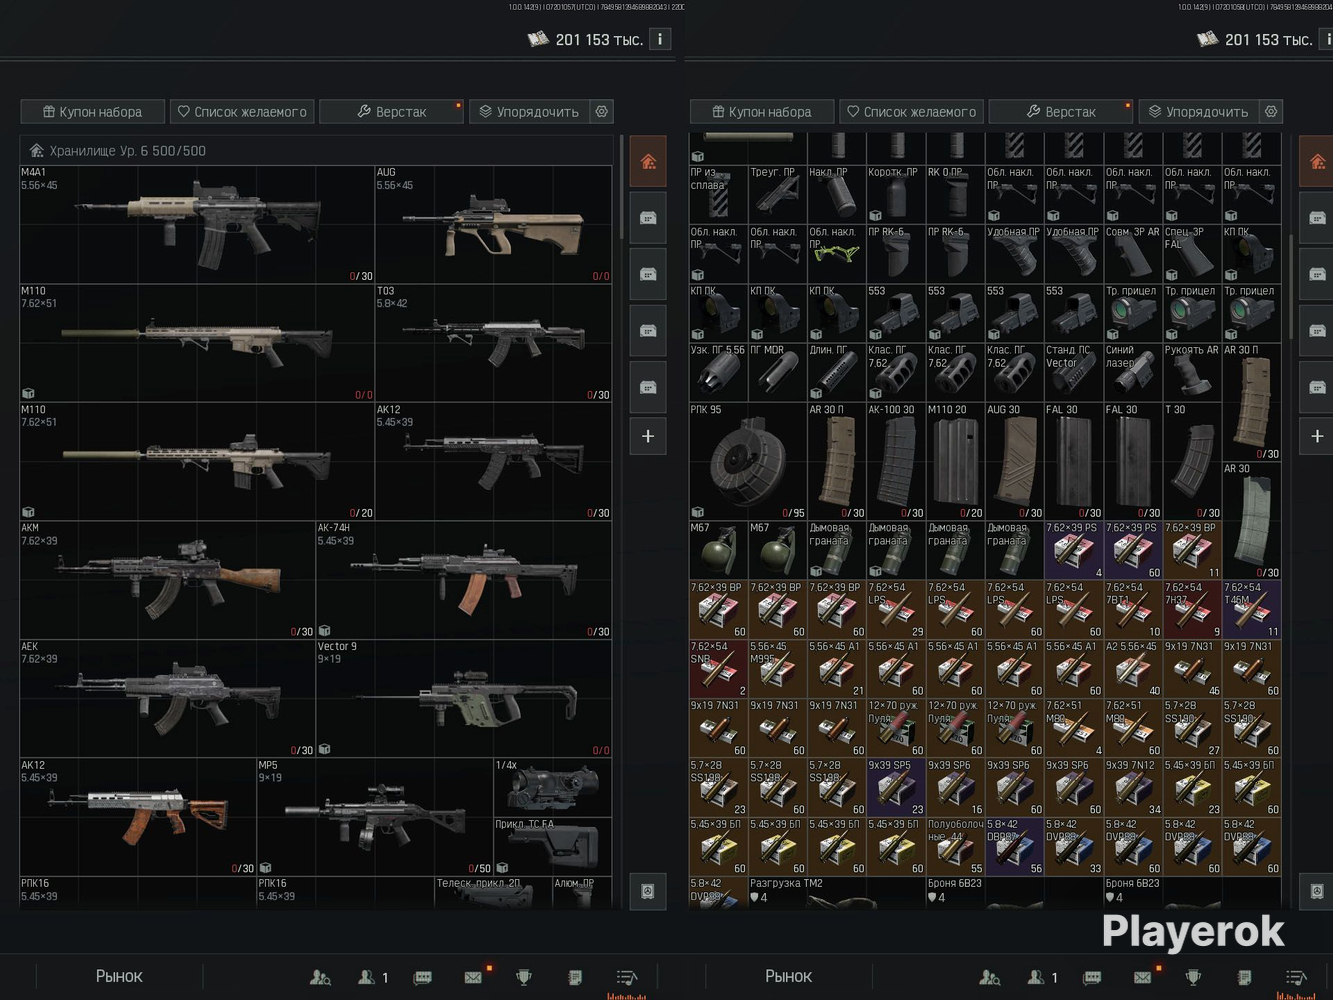This screenshot has height=1000, width=1333.
Task: Click Купон набора in the left panel
Action: 92,112
